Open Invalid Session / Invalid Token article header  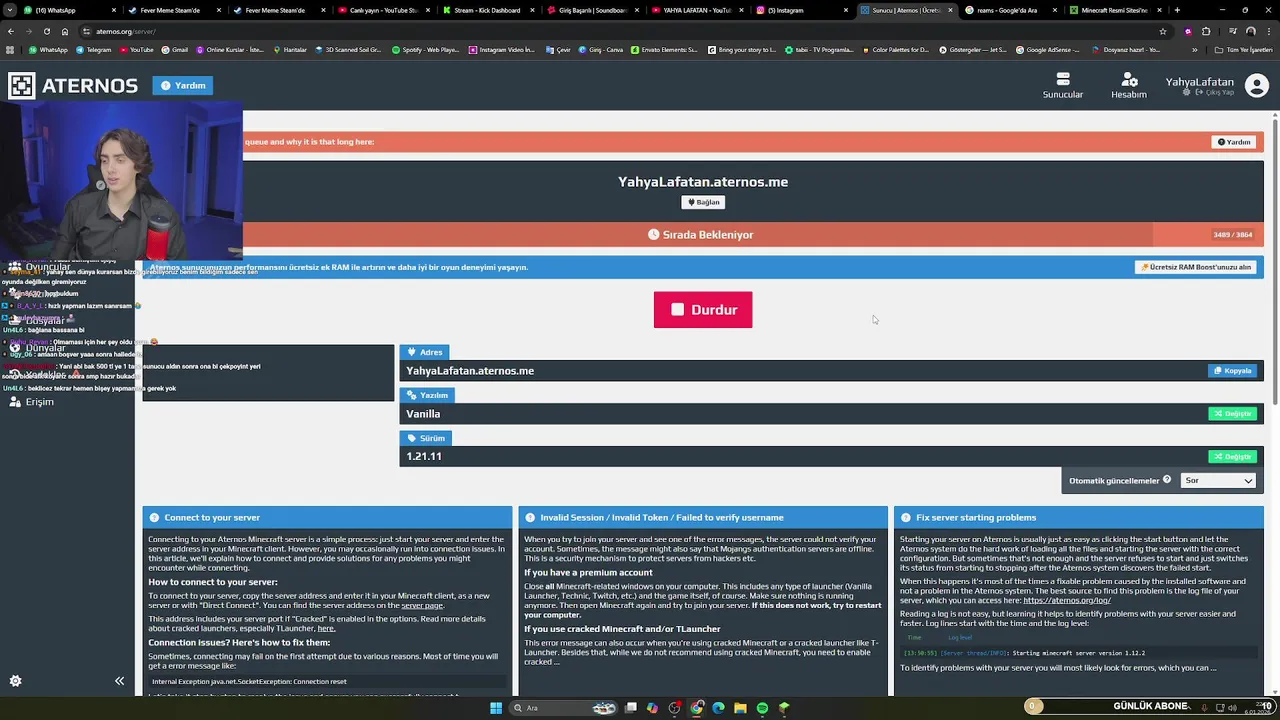703,518
